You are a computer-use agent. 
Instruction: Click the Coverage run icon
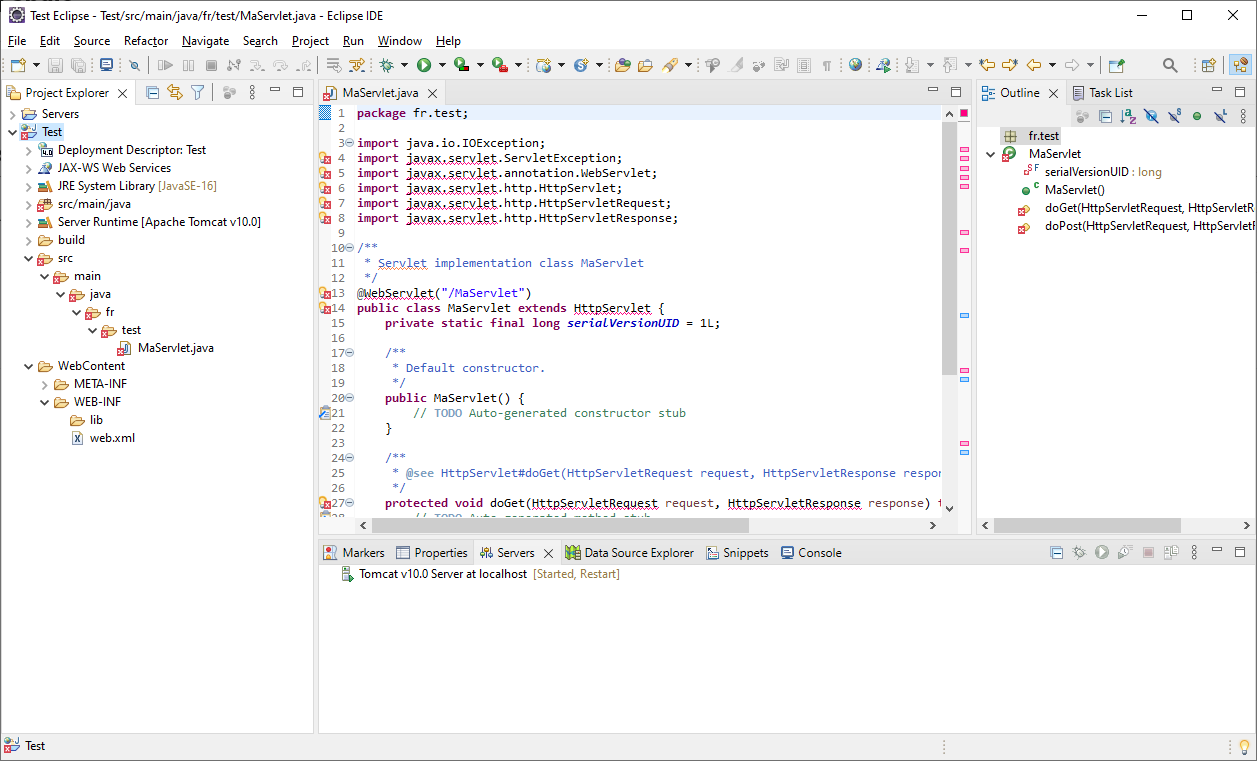[461, 65]
